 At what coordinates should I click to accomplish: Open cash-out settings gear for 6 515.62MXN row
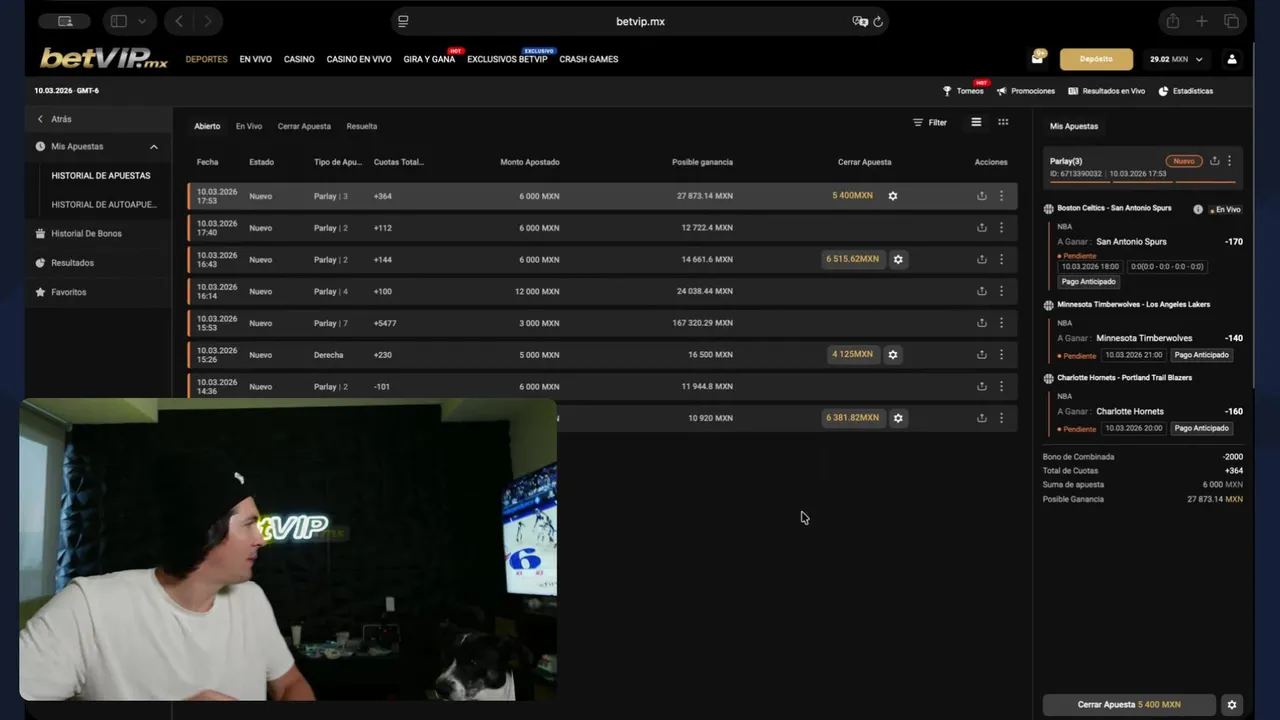point(898,259)
